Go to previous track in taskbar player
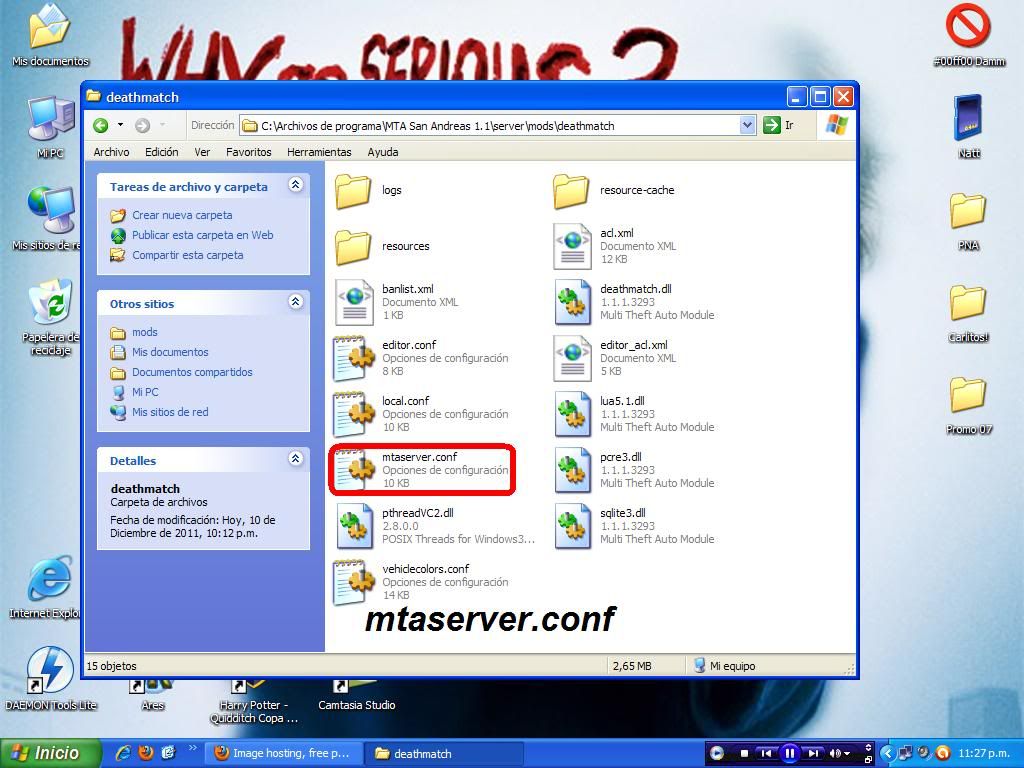 (x=766, y=754)
